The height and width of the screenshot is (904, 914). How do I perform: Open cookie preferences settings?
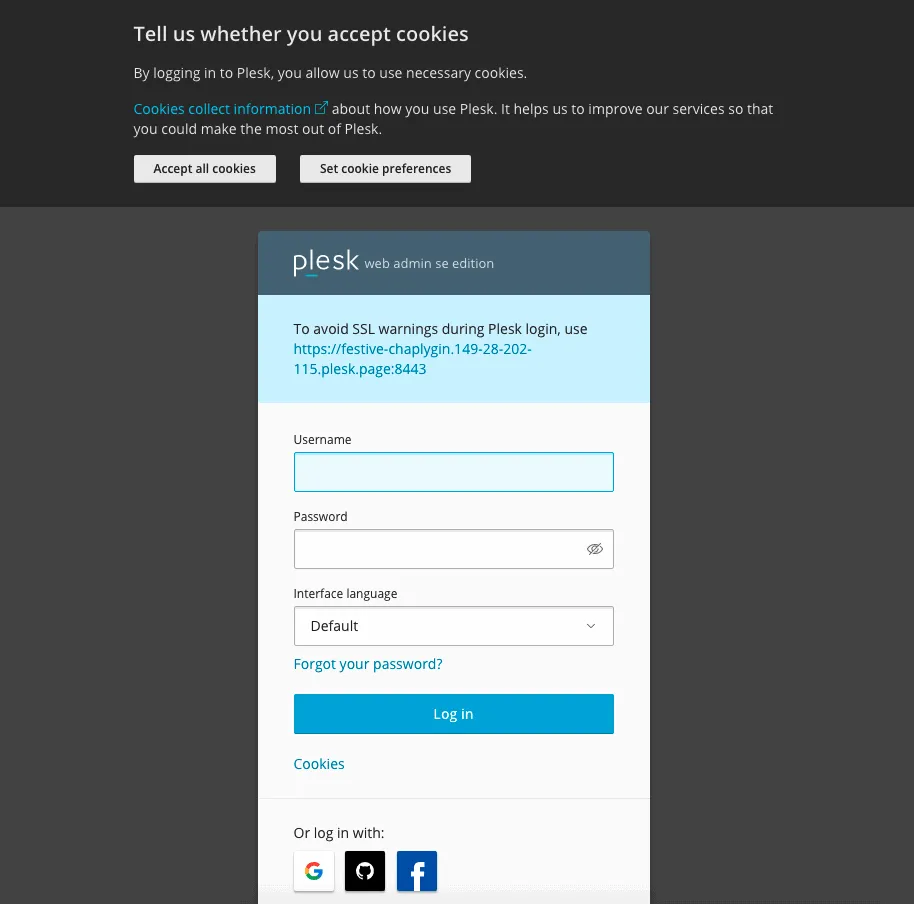[385, 168]
